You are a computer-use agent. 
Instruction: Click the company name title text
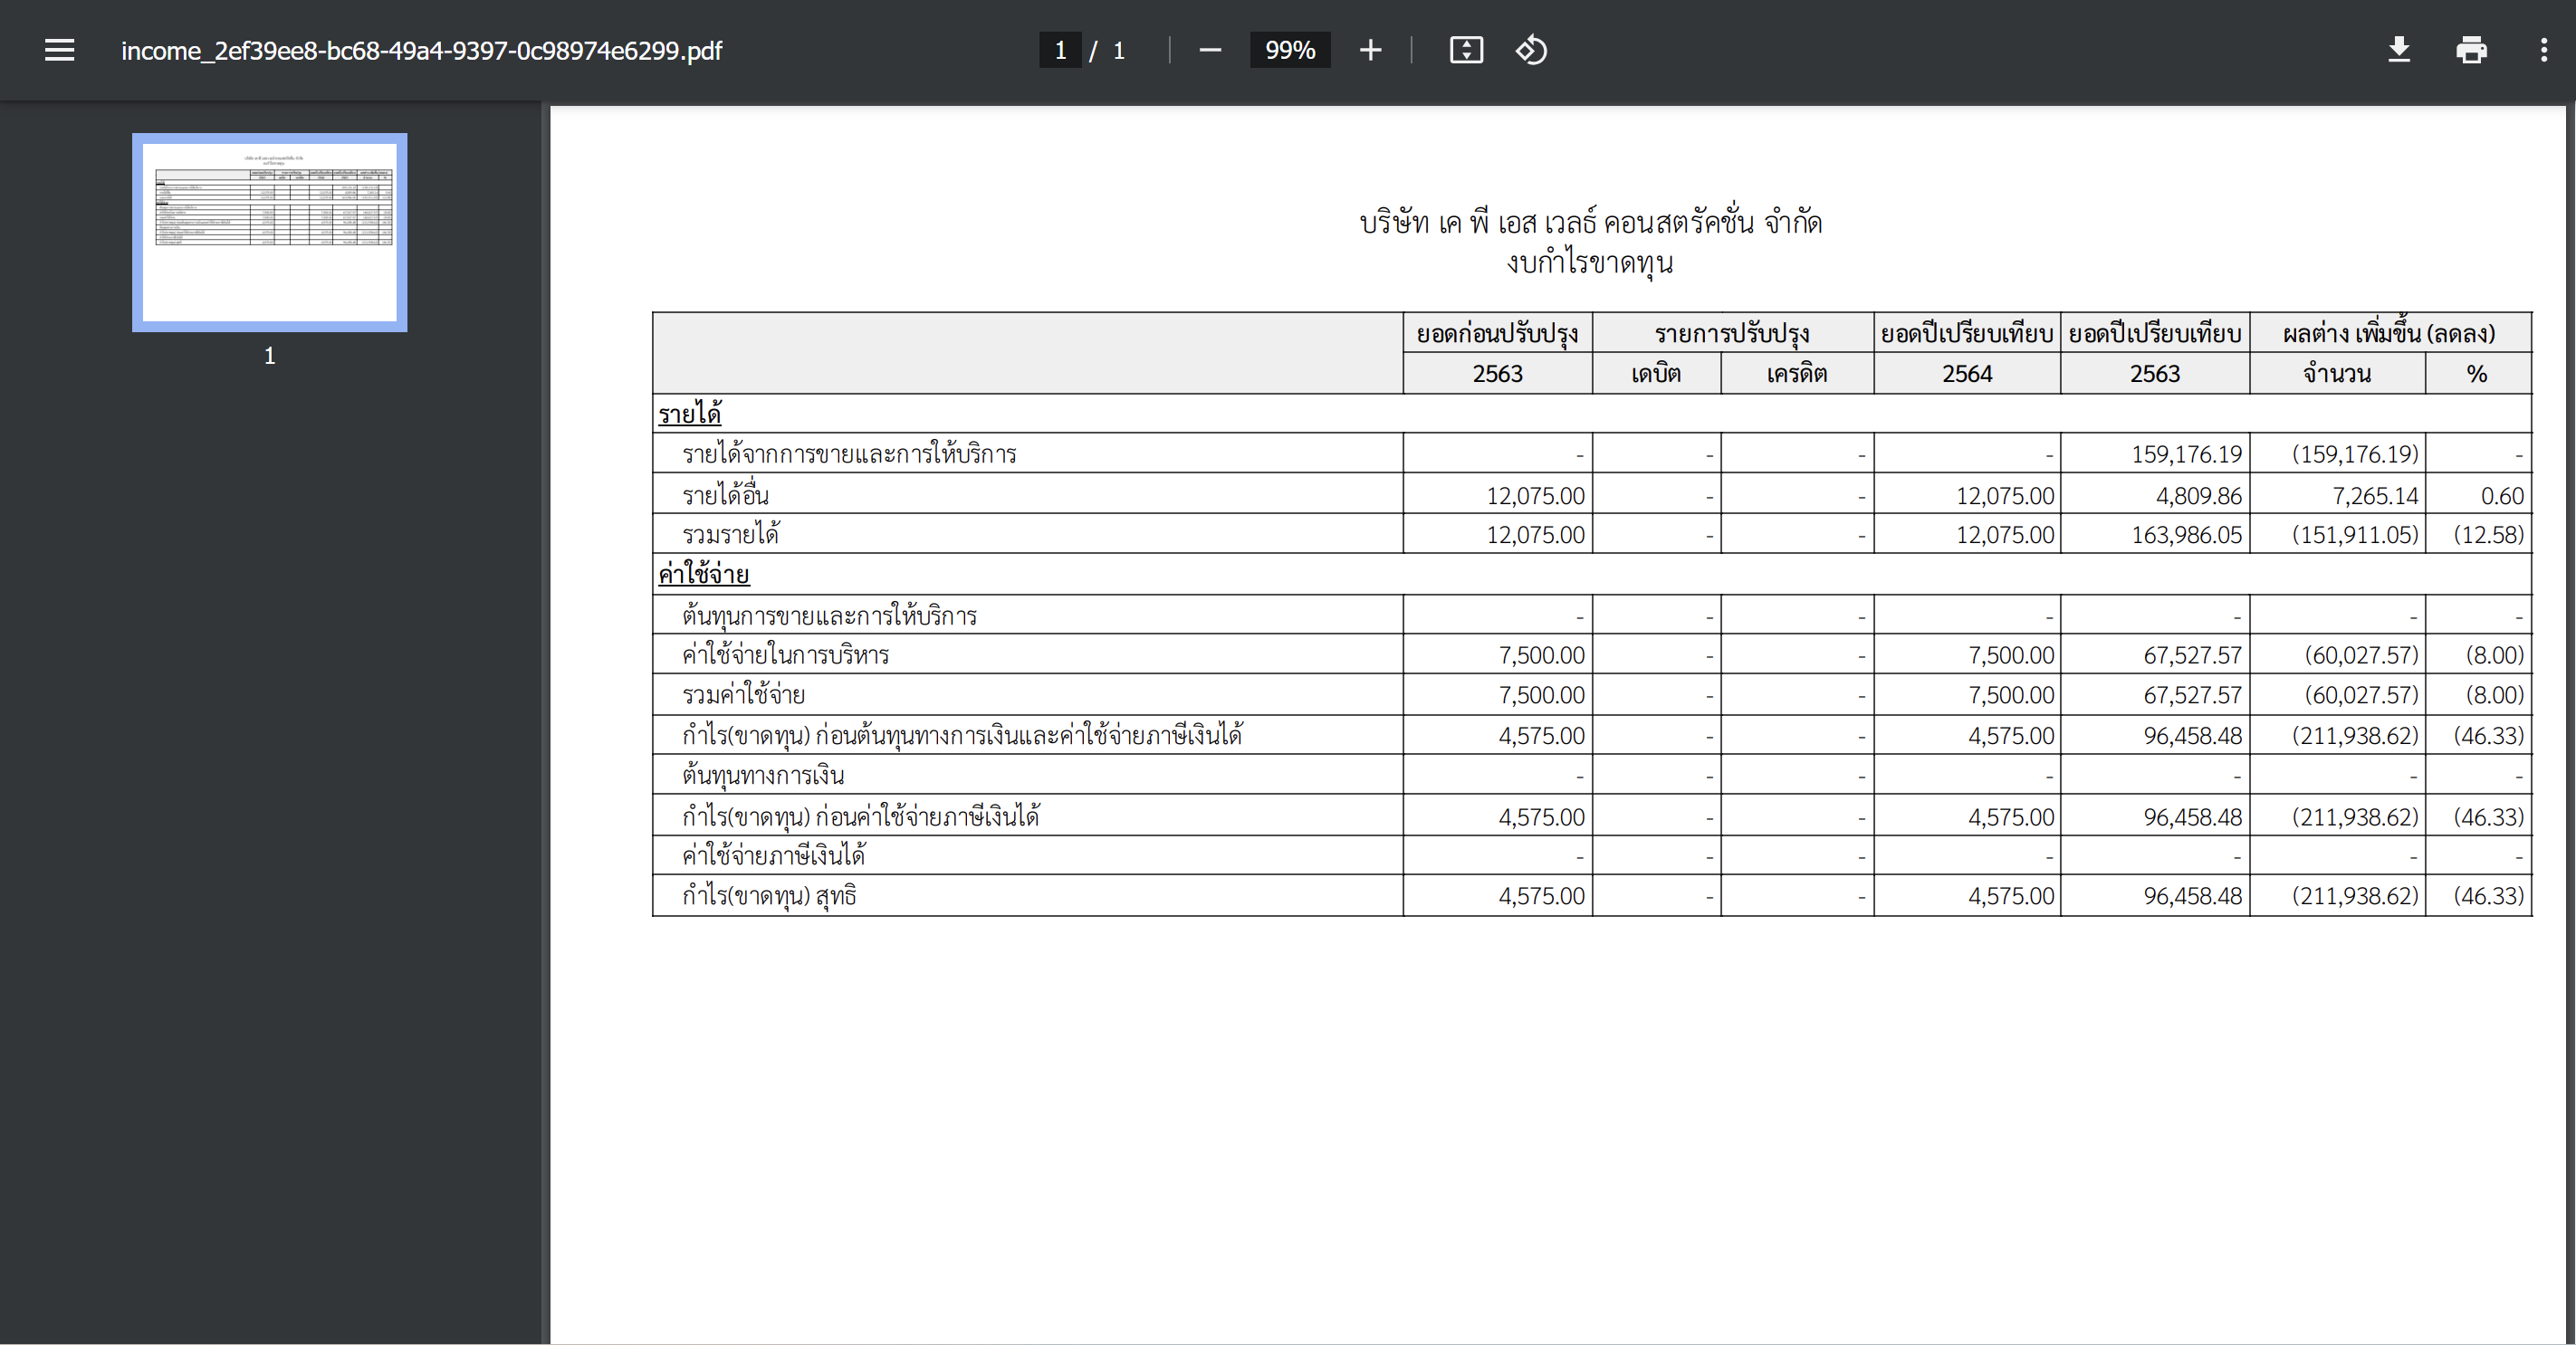tap(1590, 222)
